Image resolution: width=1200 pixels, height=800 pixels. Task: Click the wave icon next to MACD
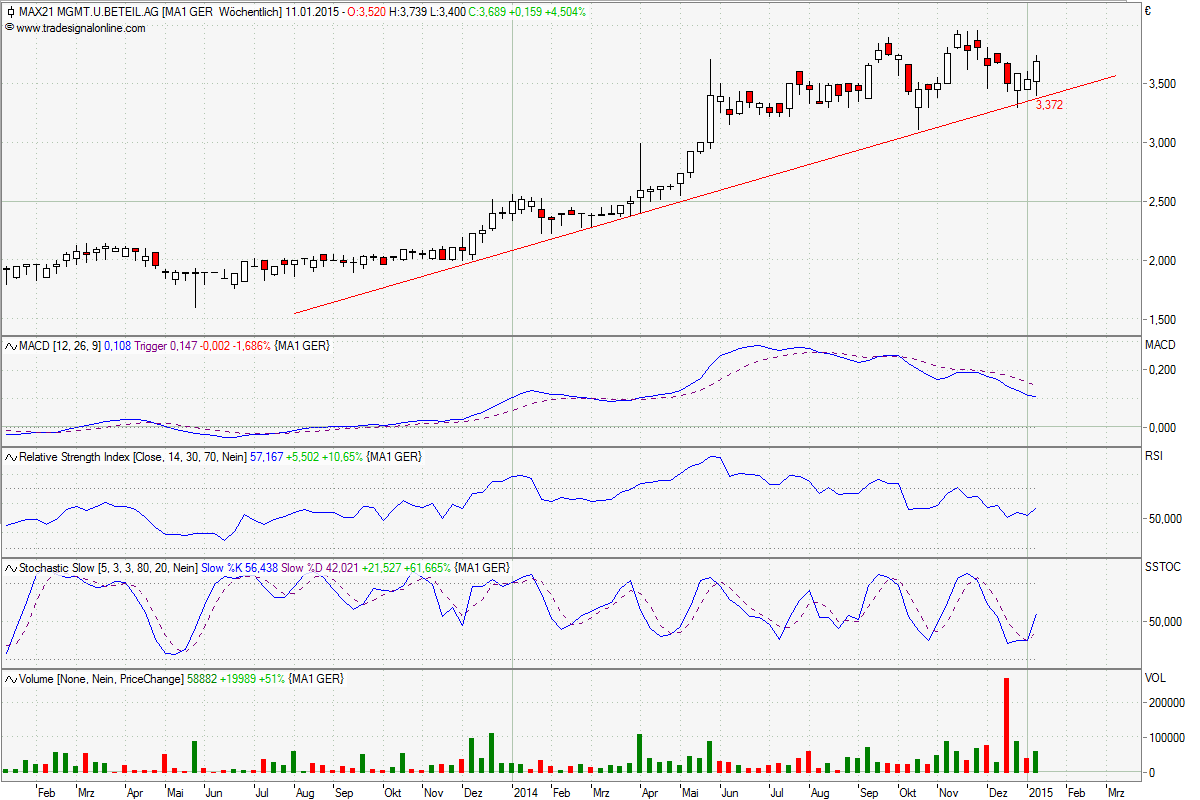coord(11,346)
